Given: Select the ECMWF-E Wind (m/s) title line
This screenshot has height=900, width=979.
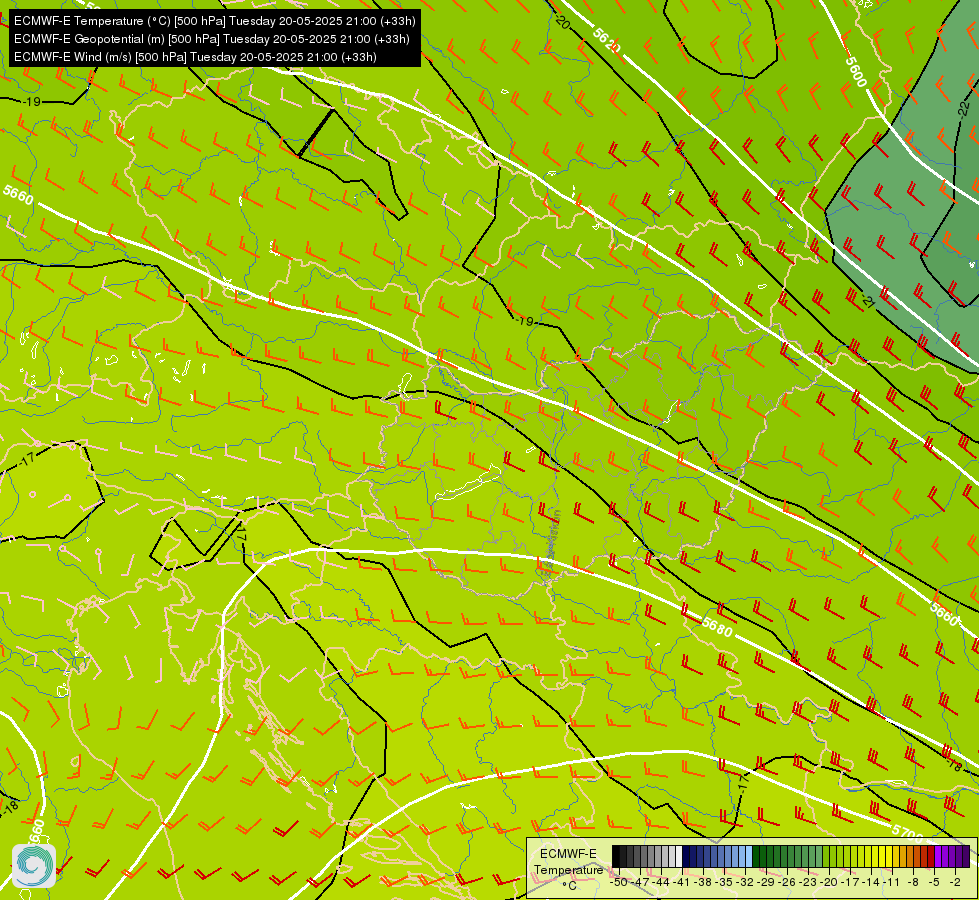Looking at the screenshot, I should (x=195, y=57).
